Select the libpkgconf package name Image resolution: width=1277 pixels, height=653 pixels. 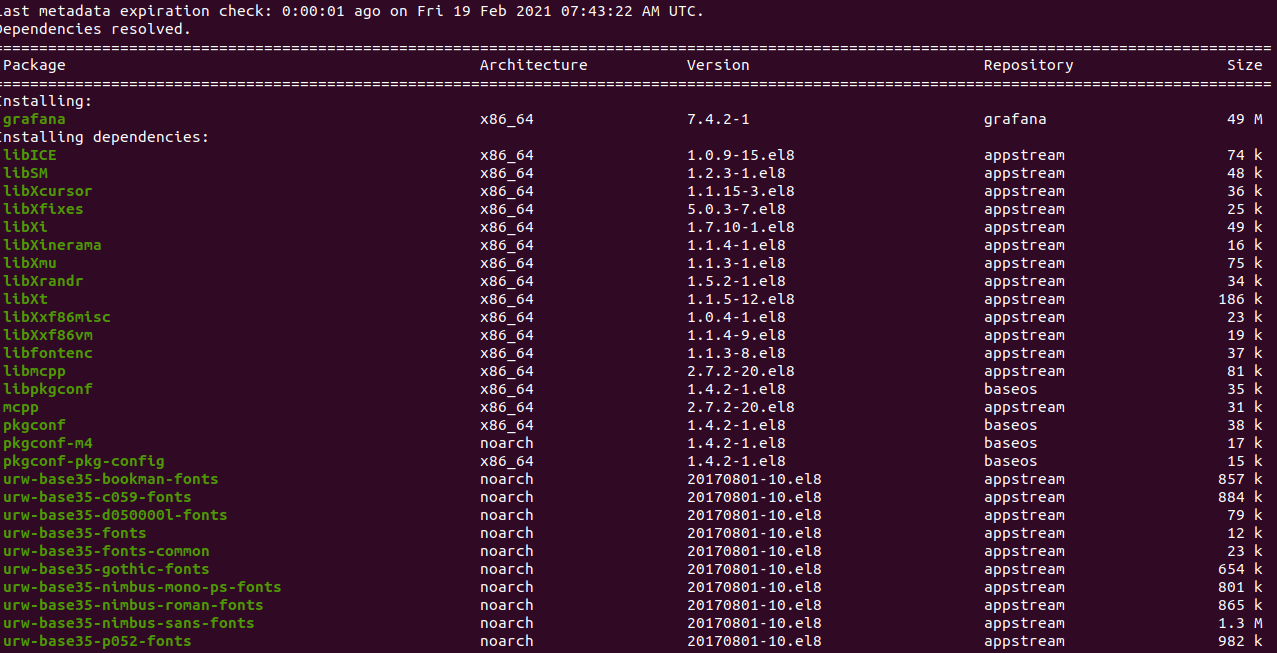coord(47,389)
